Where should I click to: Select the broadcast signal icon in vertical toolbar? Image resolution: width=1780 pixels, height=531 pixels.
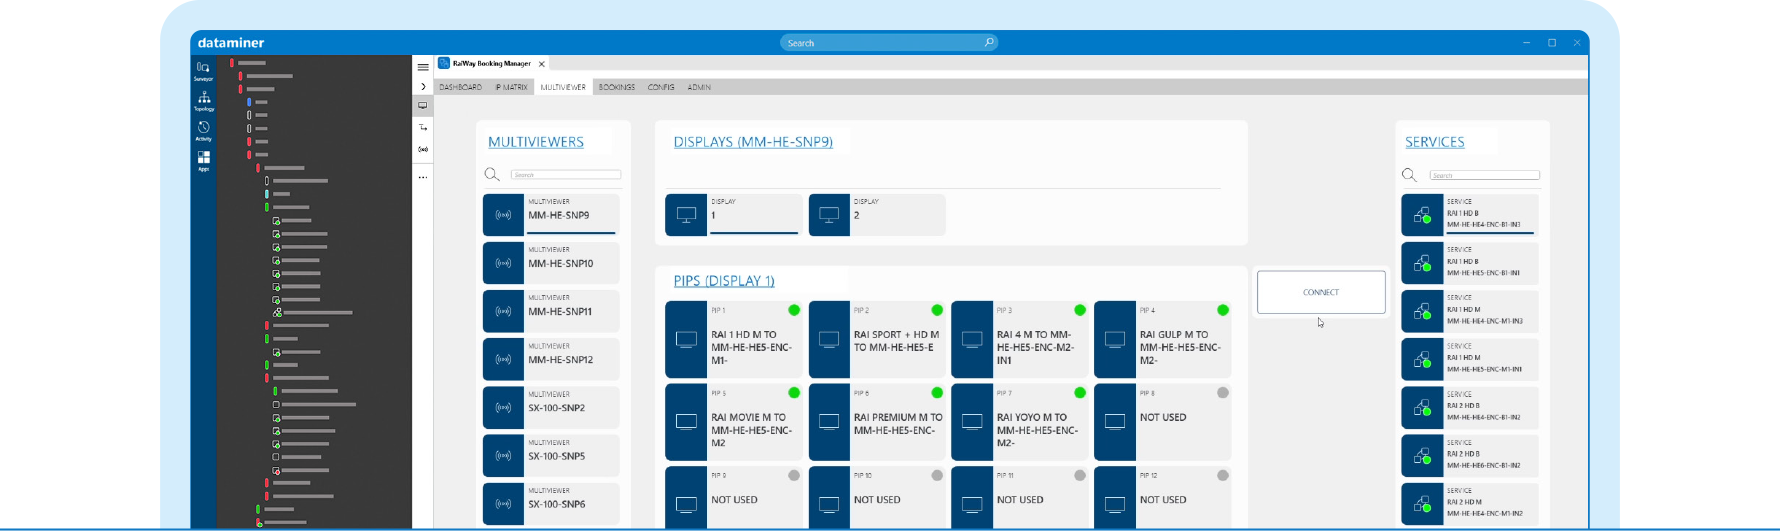[423, 150]
